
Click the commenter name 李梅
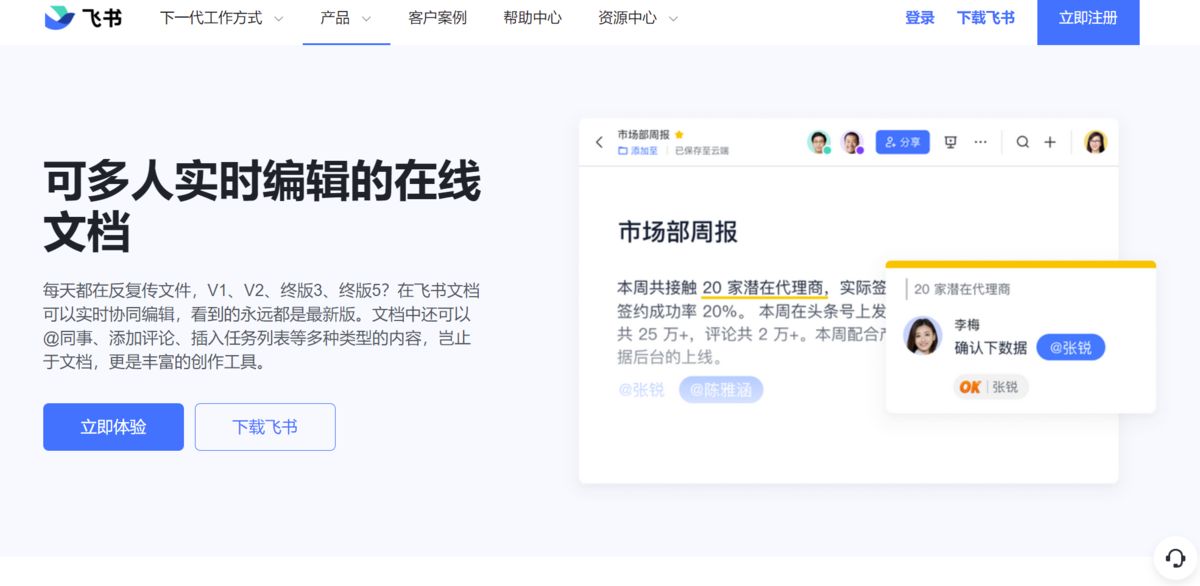click(967, 325)
